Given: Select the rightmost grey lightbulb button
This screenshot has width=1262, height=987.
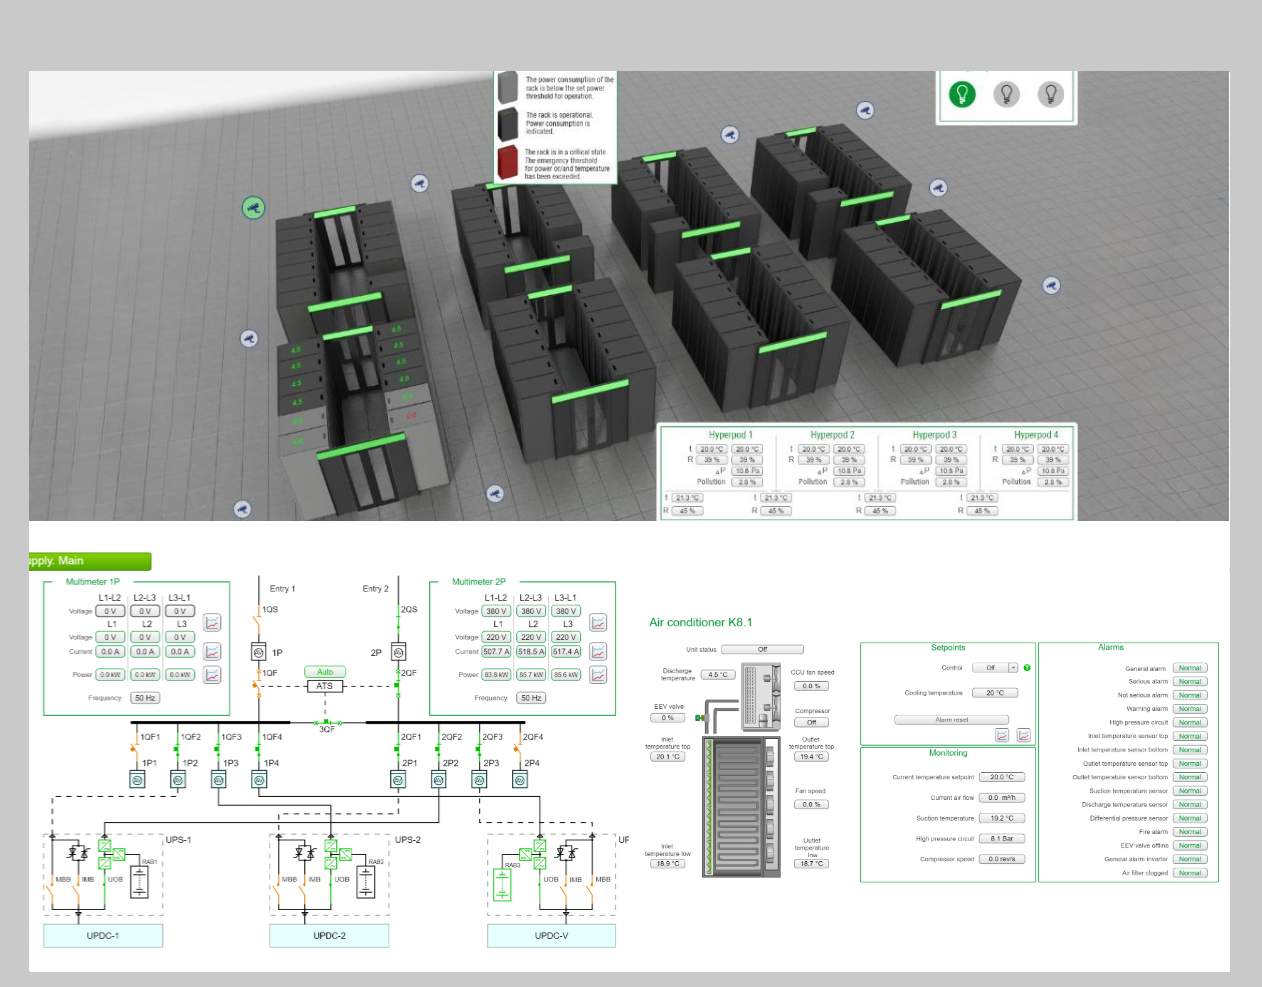Looking at the screenshot, I should 1050,94.
